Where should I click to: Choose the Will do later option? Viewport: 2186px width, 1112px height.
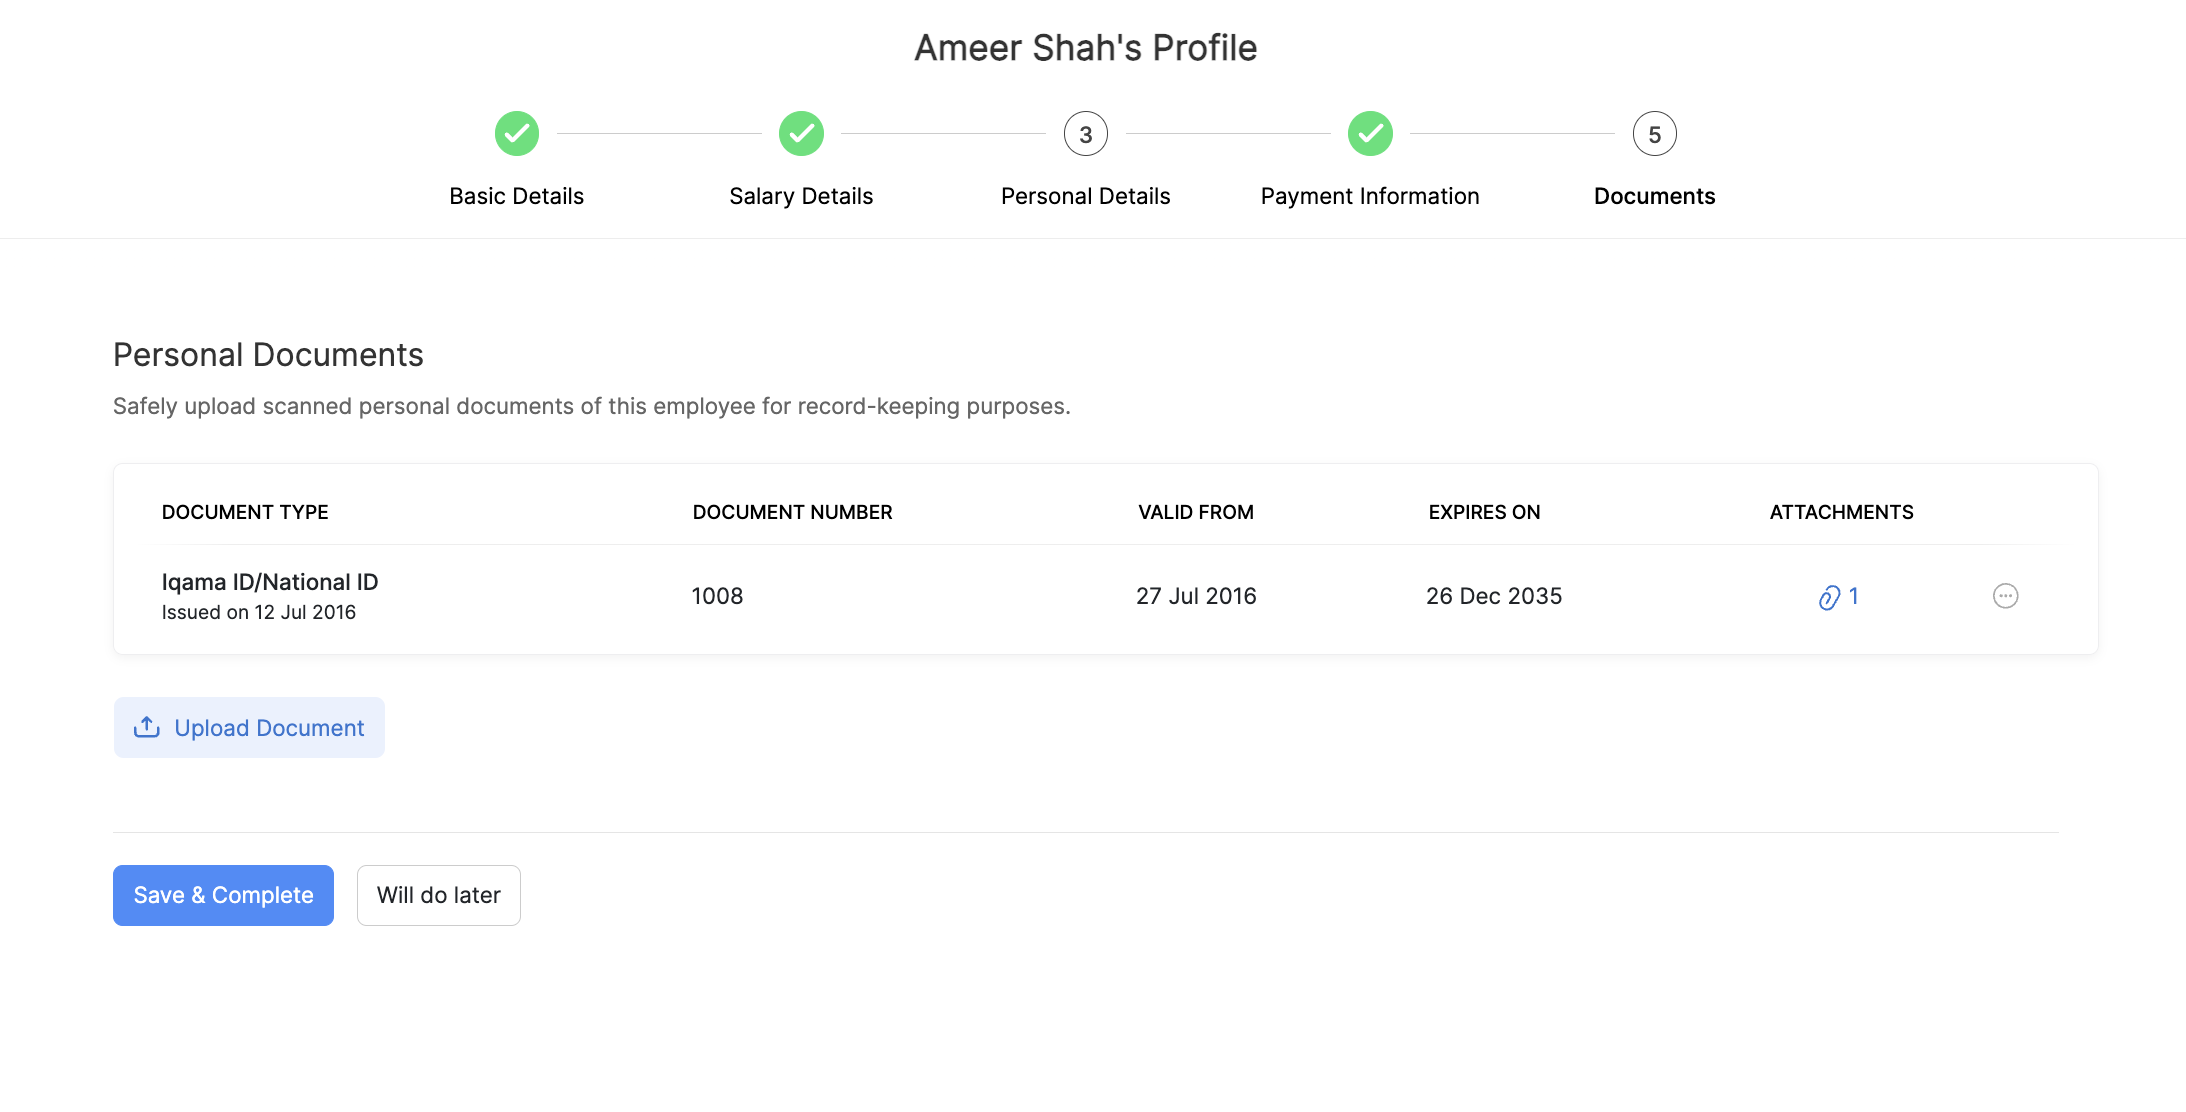[438, 895]
